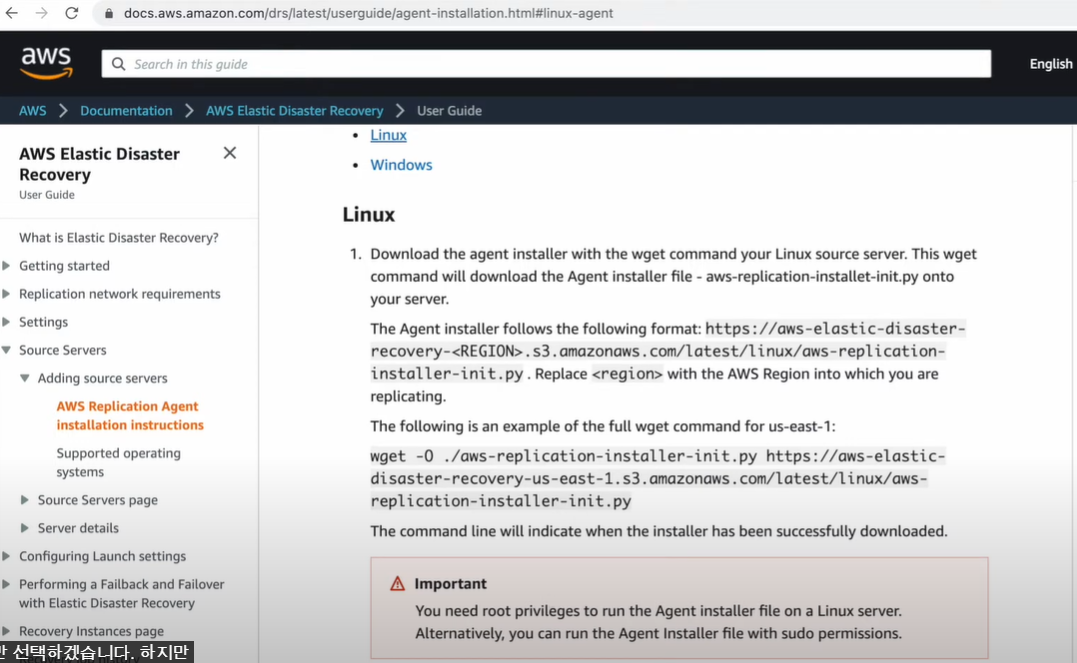Open Recovery Instances page item

tap(91, 631)
